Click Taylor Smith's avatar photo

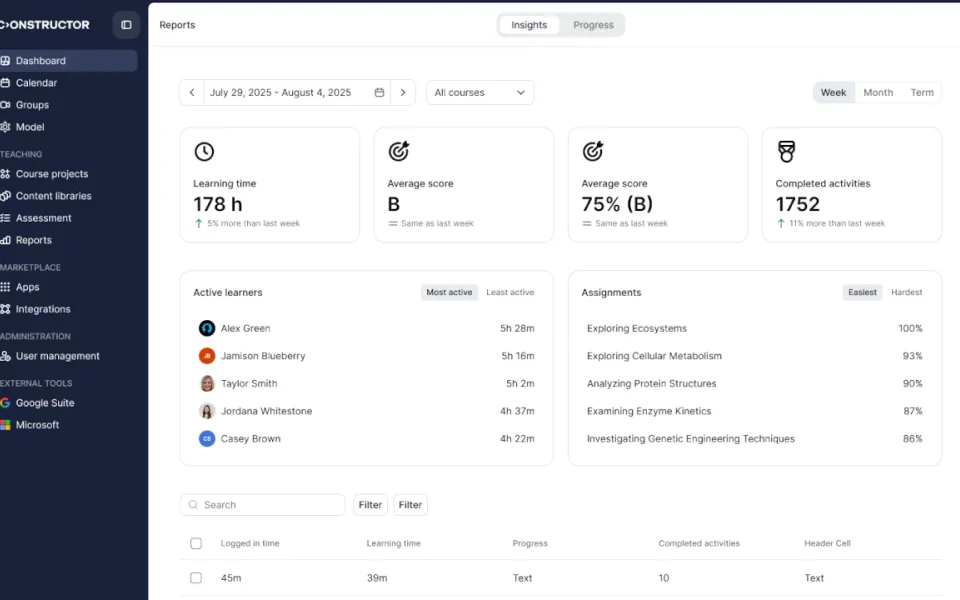(x=207, y=383)
